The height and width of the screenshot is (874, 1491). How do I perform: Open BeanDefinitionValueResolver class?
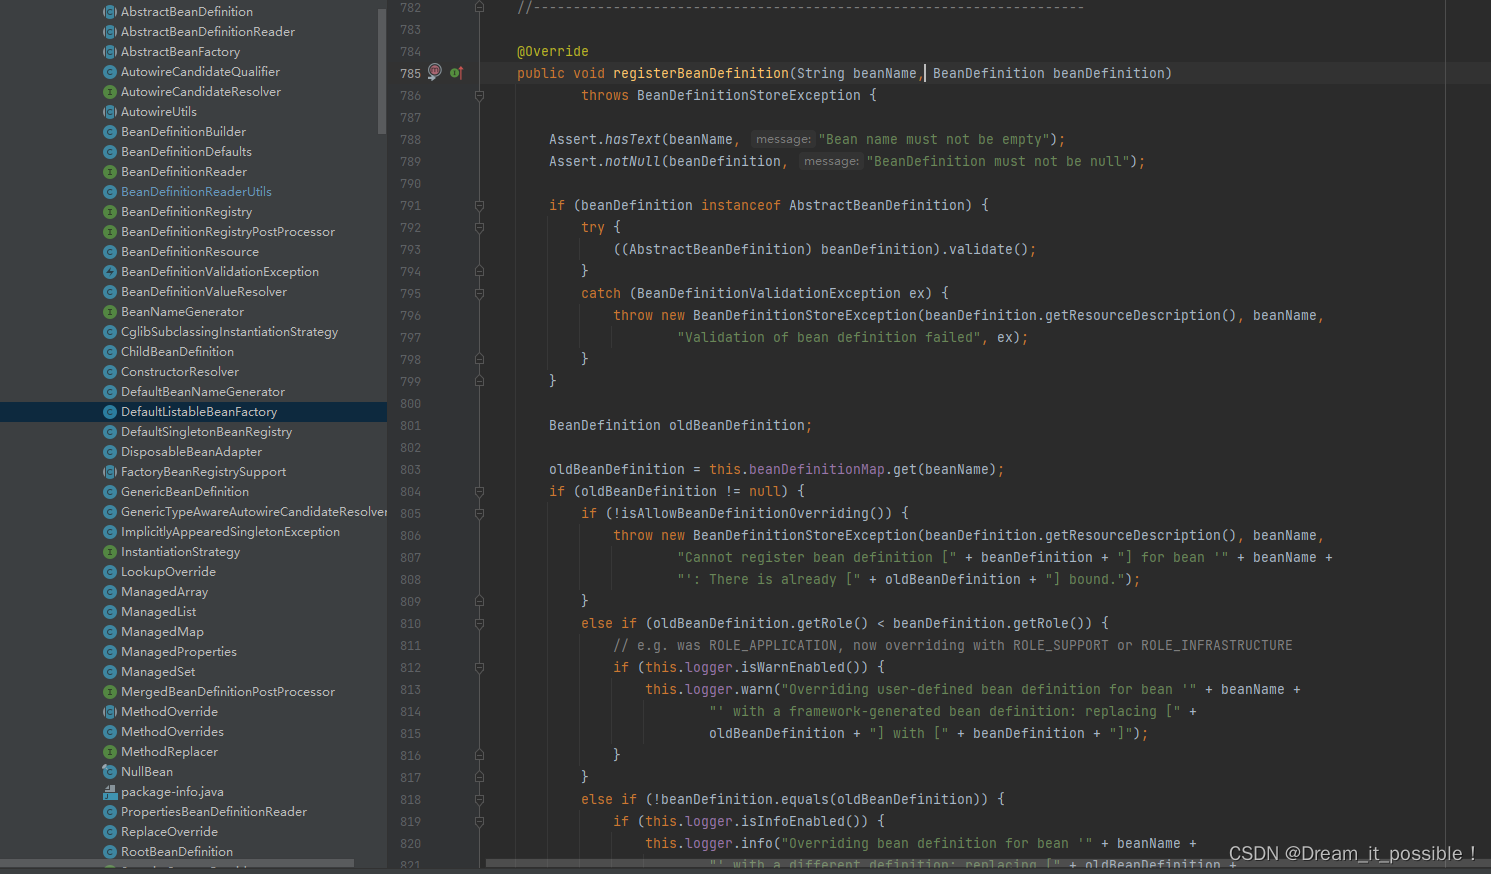pyautogui.click(x=204, y=292)
